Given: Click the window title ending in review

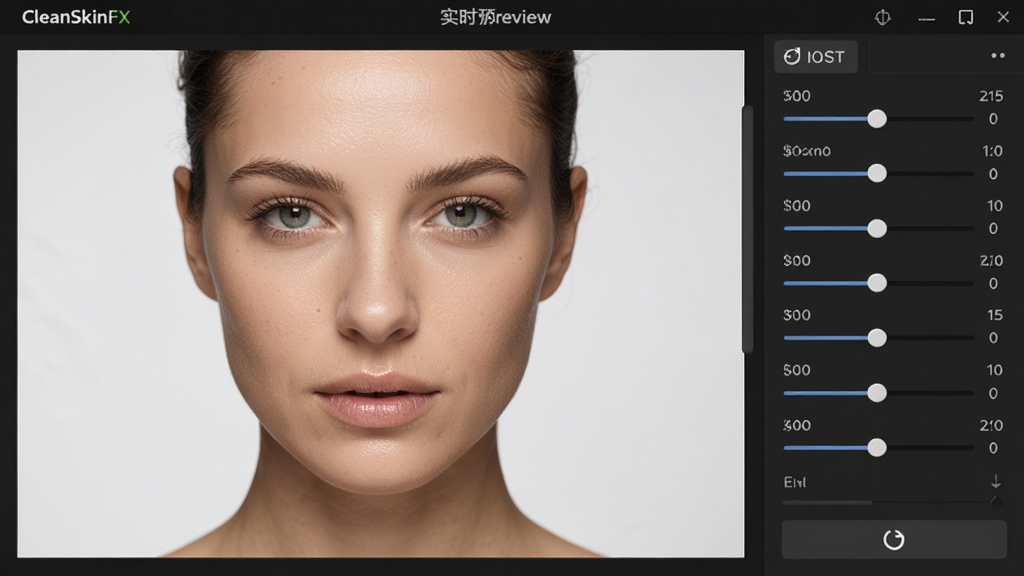Looking at the screenshot, I should [496, 17].
